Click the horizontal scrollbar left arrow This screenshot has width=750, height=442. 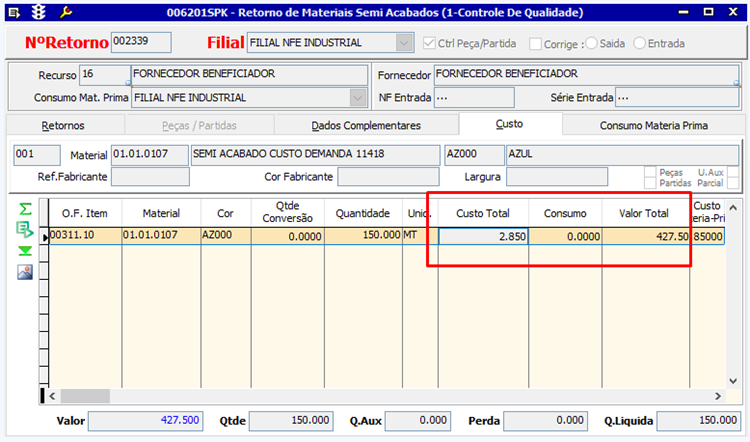coord(52,396)
